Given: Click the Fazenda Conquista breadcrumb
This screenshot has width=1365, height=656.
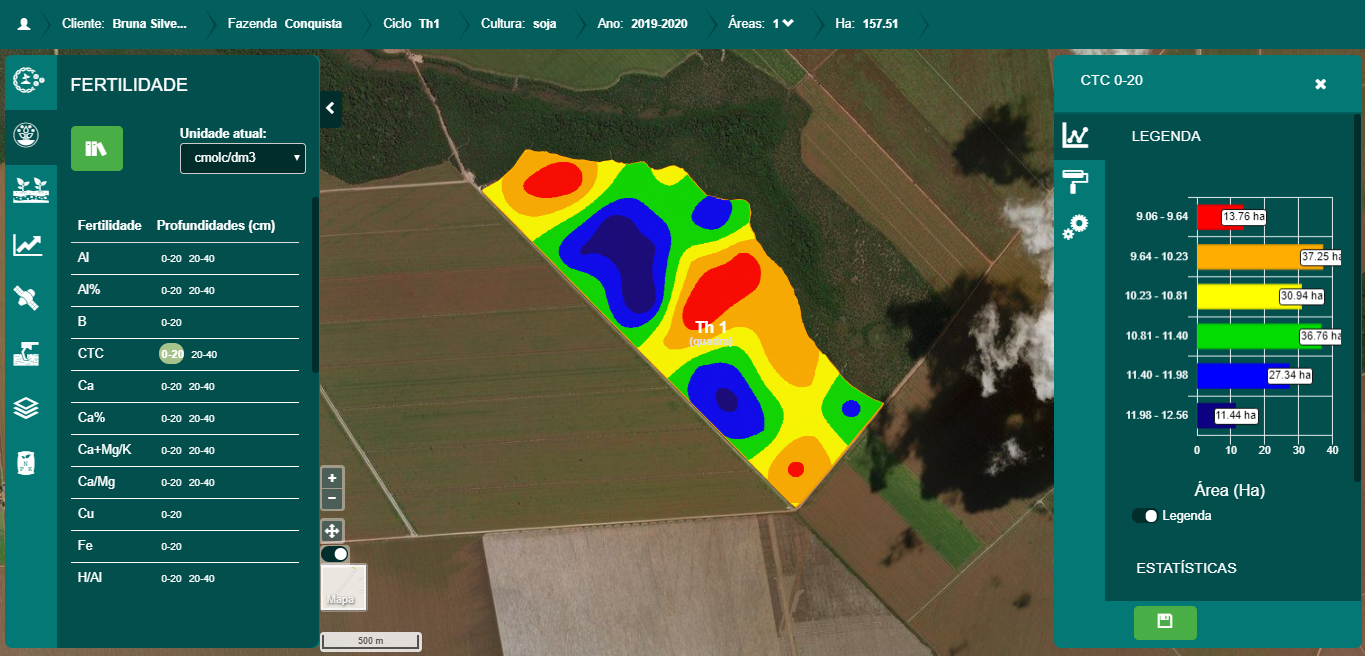Looking at the screenshot, I should click(x=285, y=23).
